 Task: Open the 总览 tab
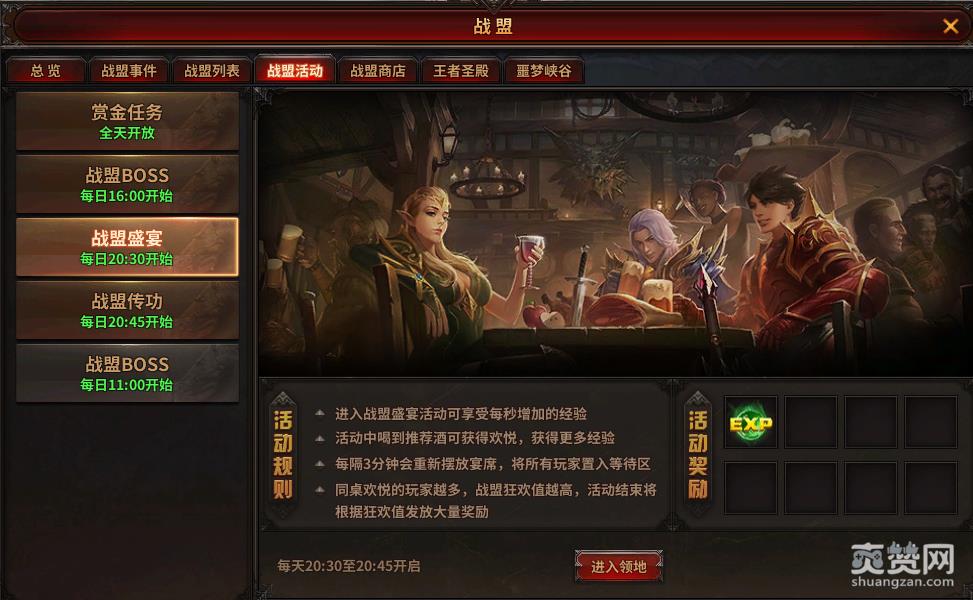(46, 71)
